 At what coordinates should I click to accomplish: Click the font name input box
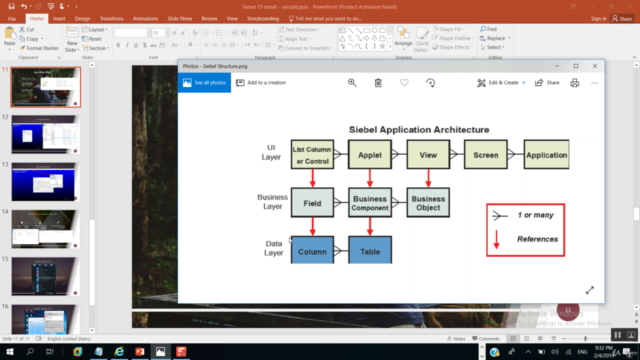pos(131,33)
